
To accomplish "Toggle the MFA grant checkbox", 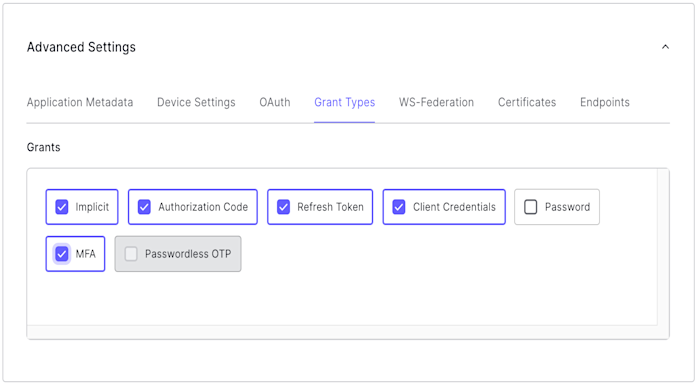I will (62, 254).
